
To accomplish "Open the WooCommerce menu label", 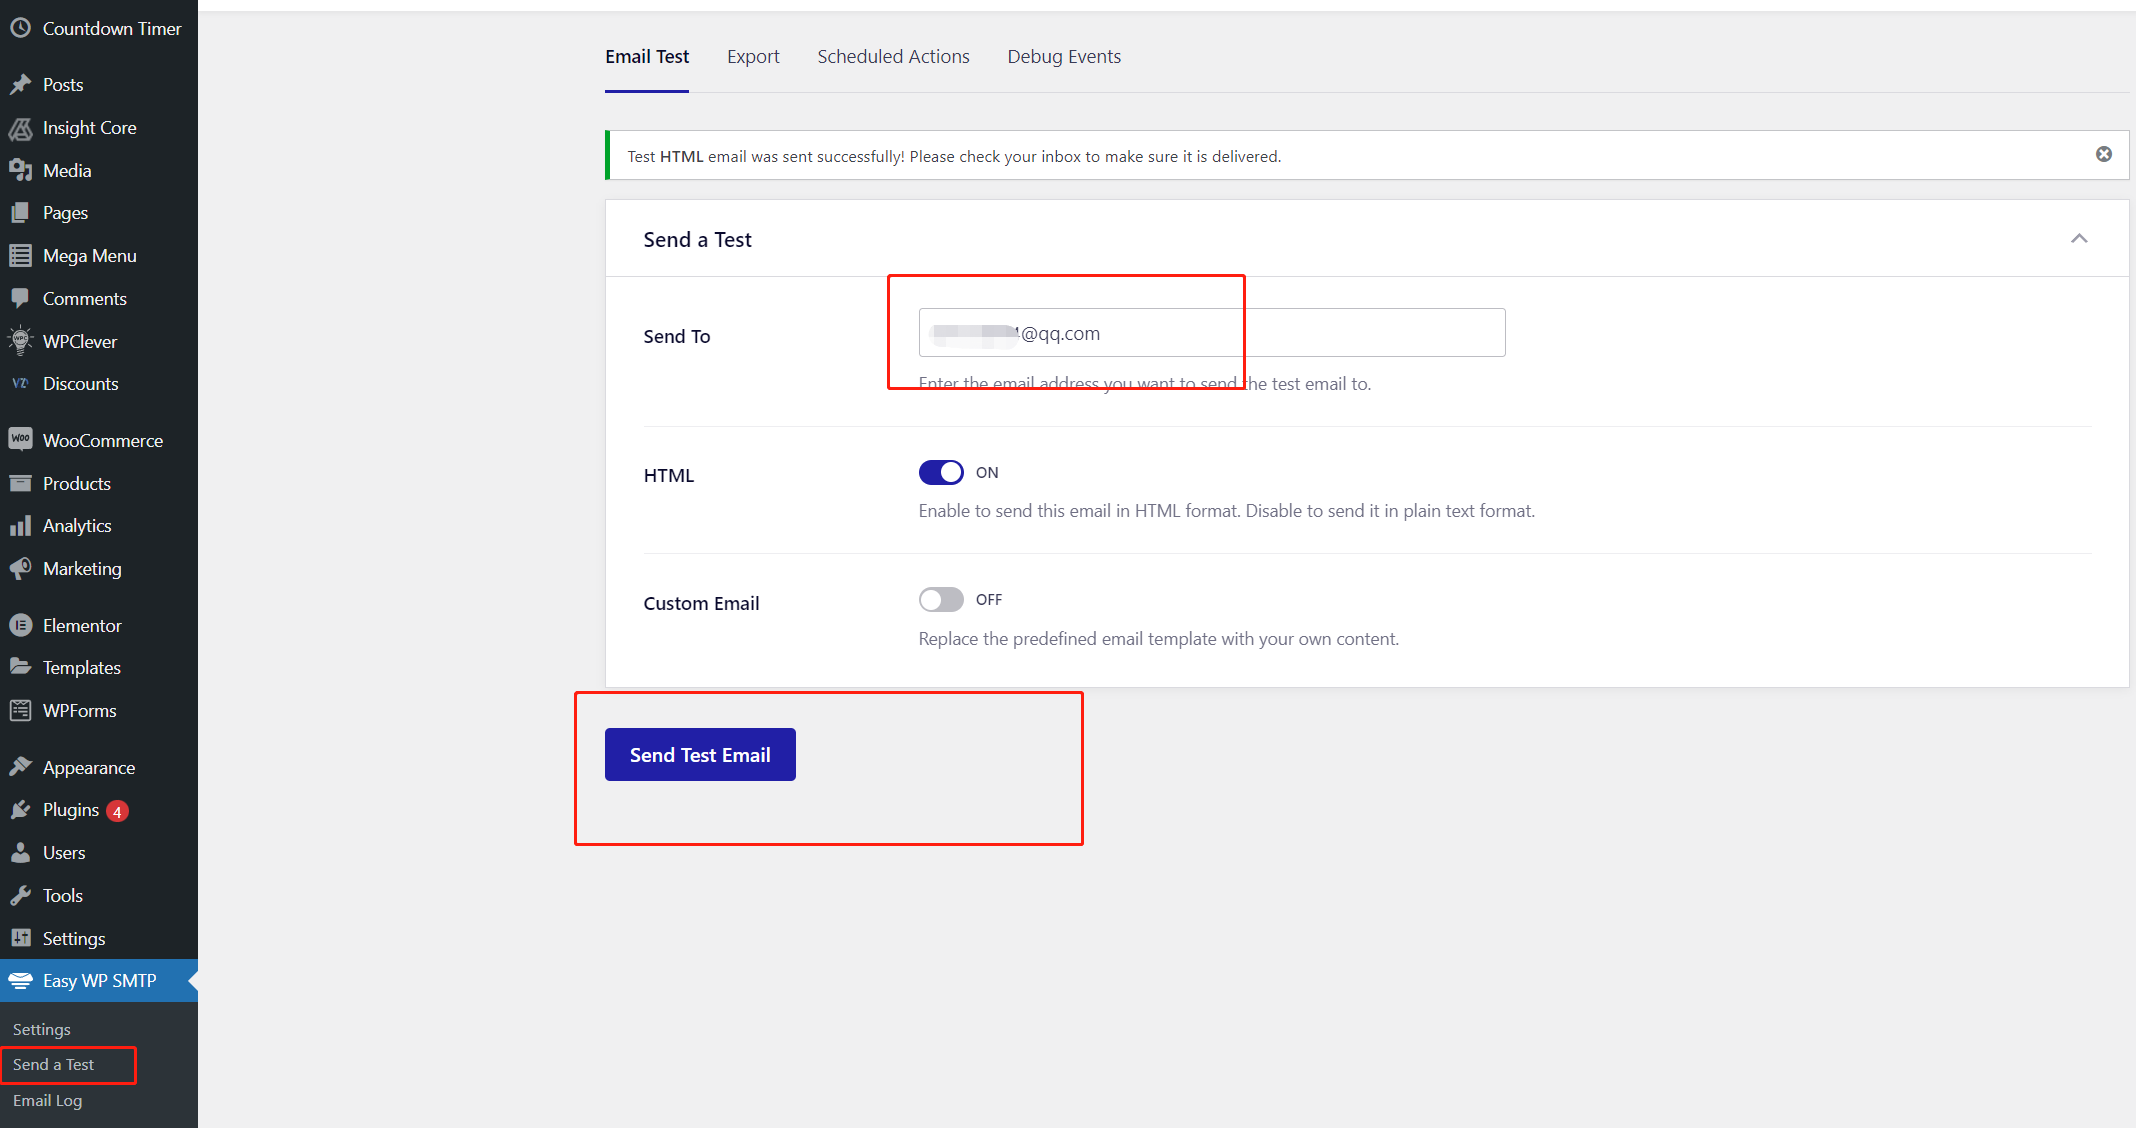I will (x=103, y=440).
